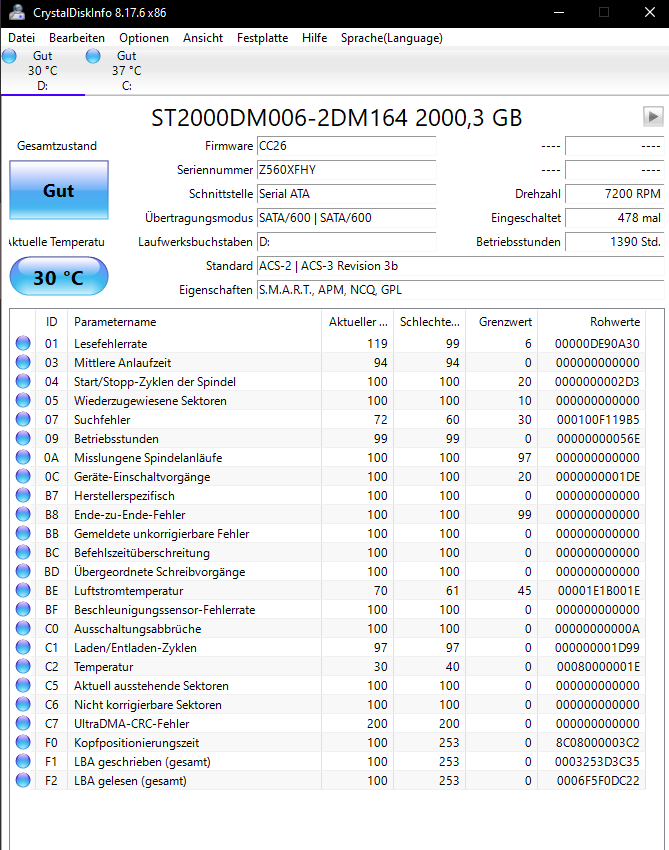Click status circle for Ende-zu-Ende-Fehler
Screen dimensions: 669x850
pyautogui.click(x=23, y=514)
